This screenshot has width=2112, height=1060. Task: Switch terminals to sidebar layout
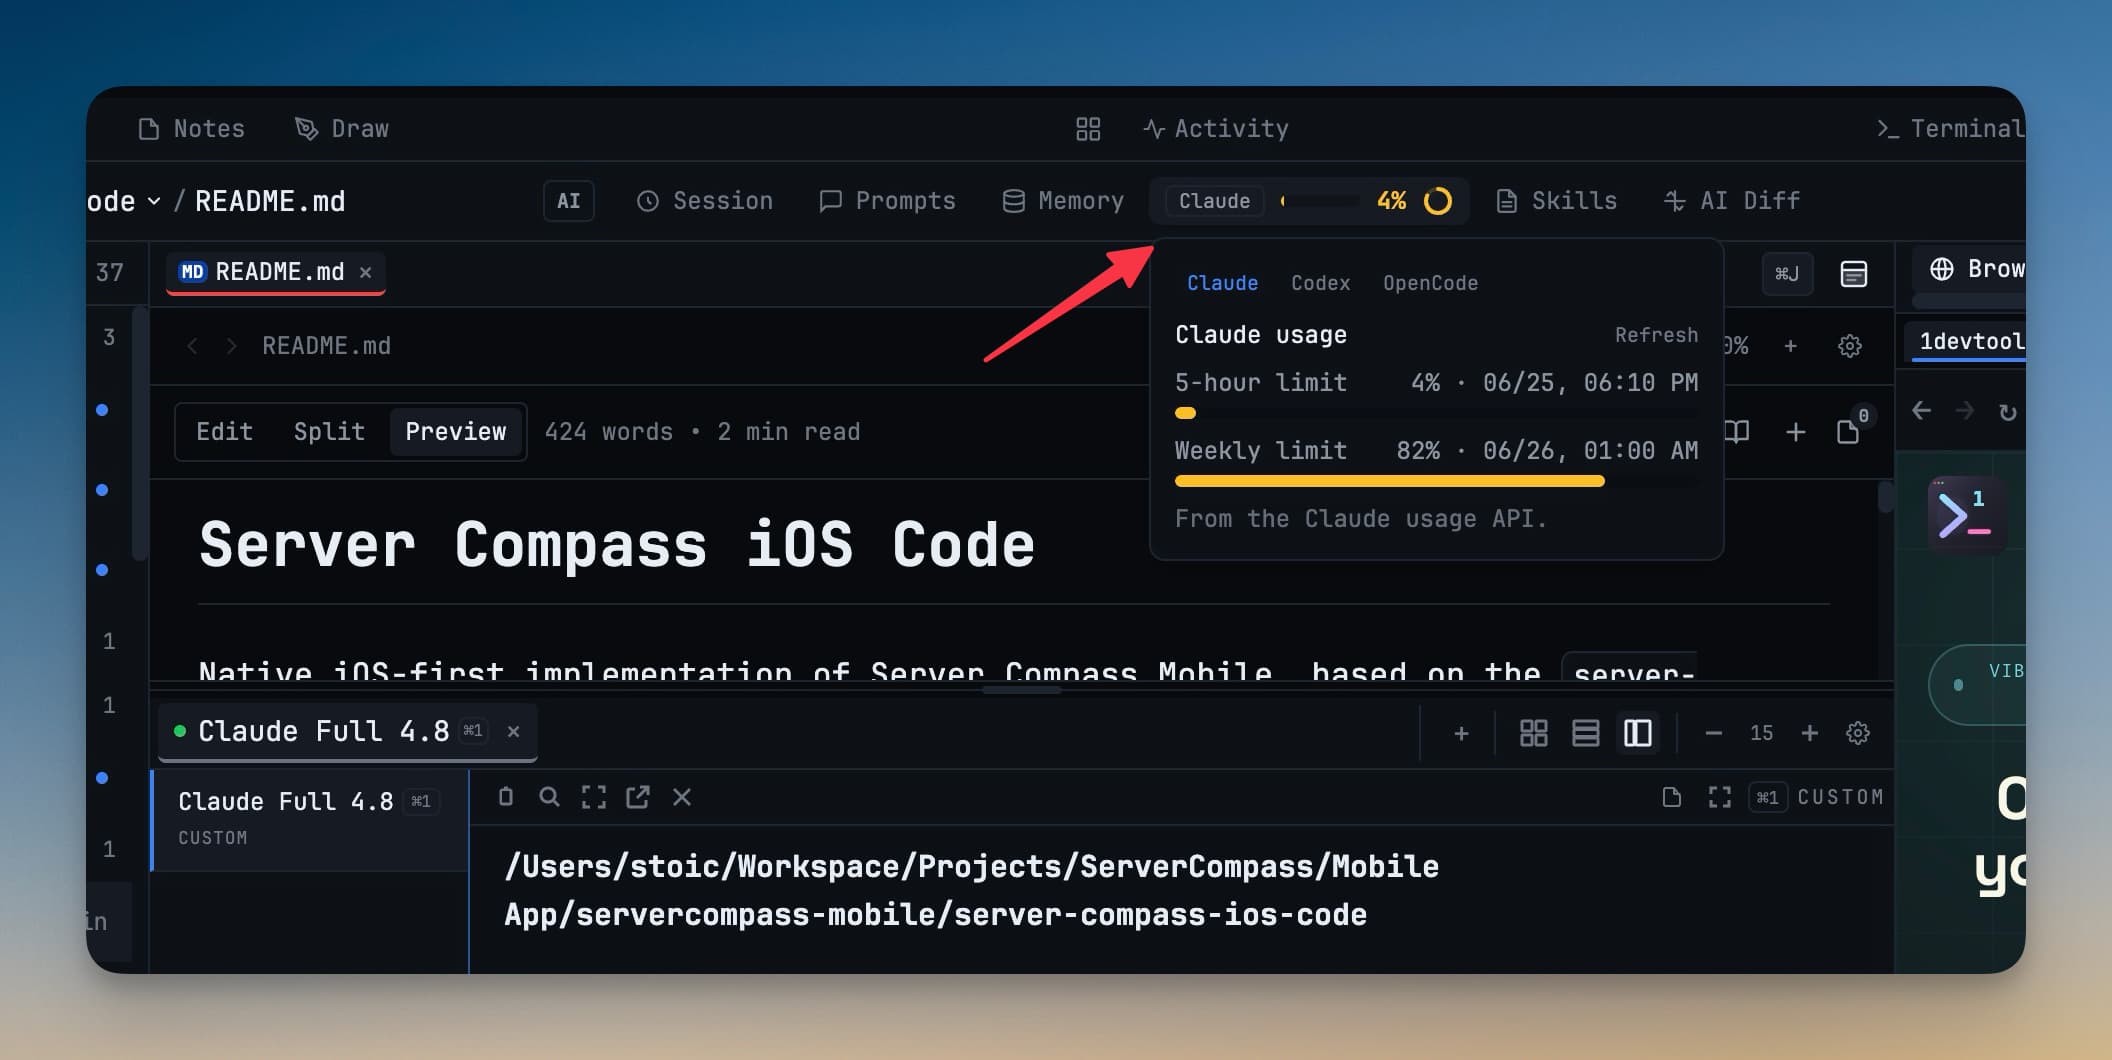[1637, 733]
